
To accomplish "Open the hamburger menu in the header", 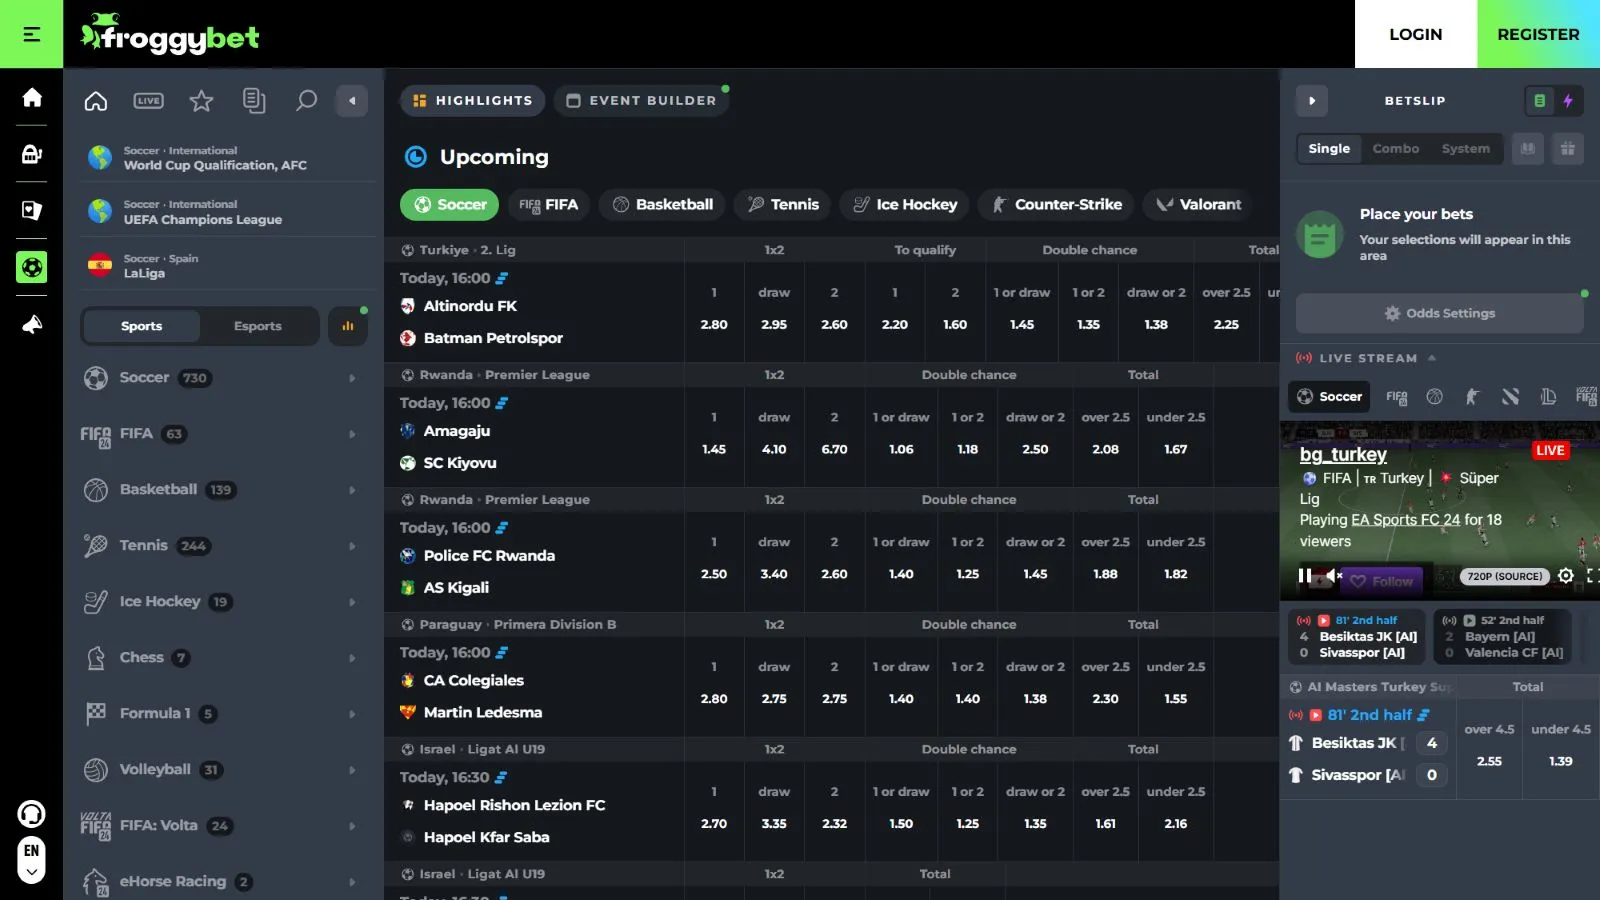I will coord(31,34).
